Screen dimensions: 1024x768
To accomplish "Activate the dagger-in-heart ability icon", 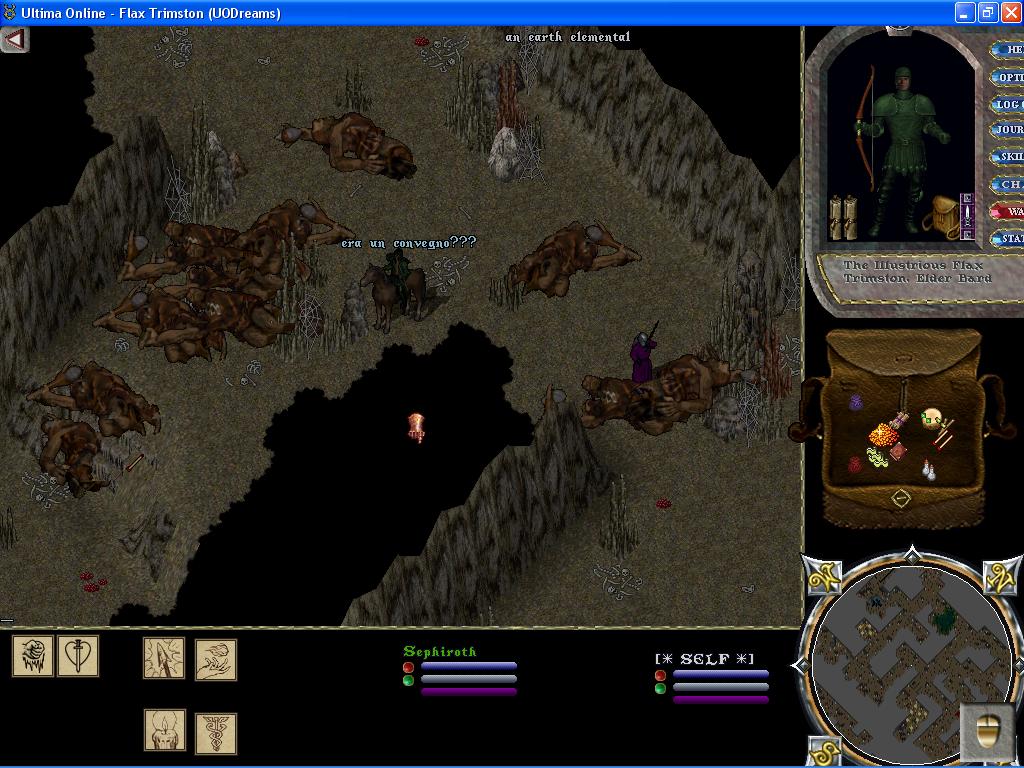I will pos(78,656).
